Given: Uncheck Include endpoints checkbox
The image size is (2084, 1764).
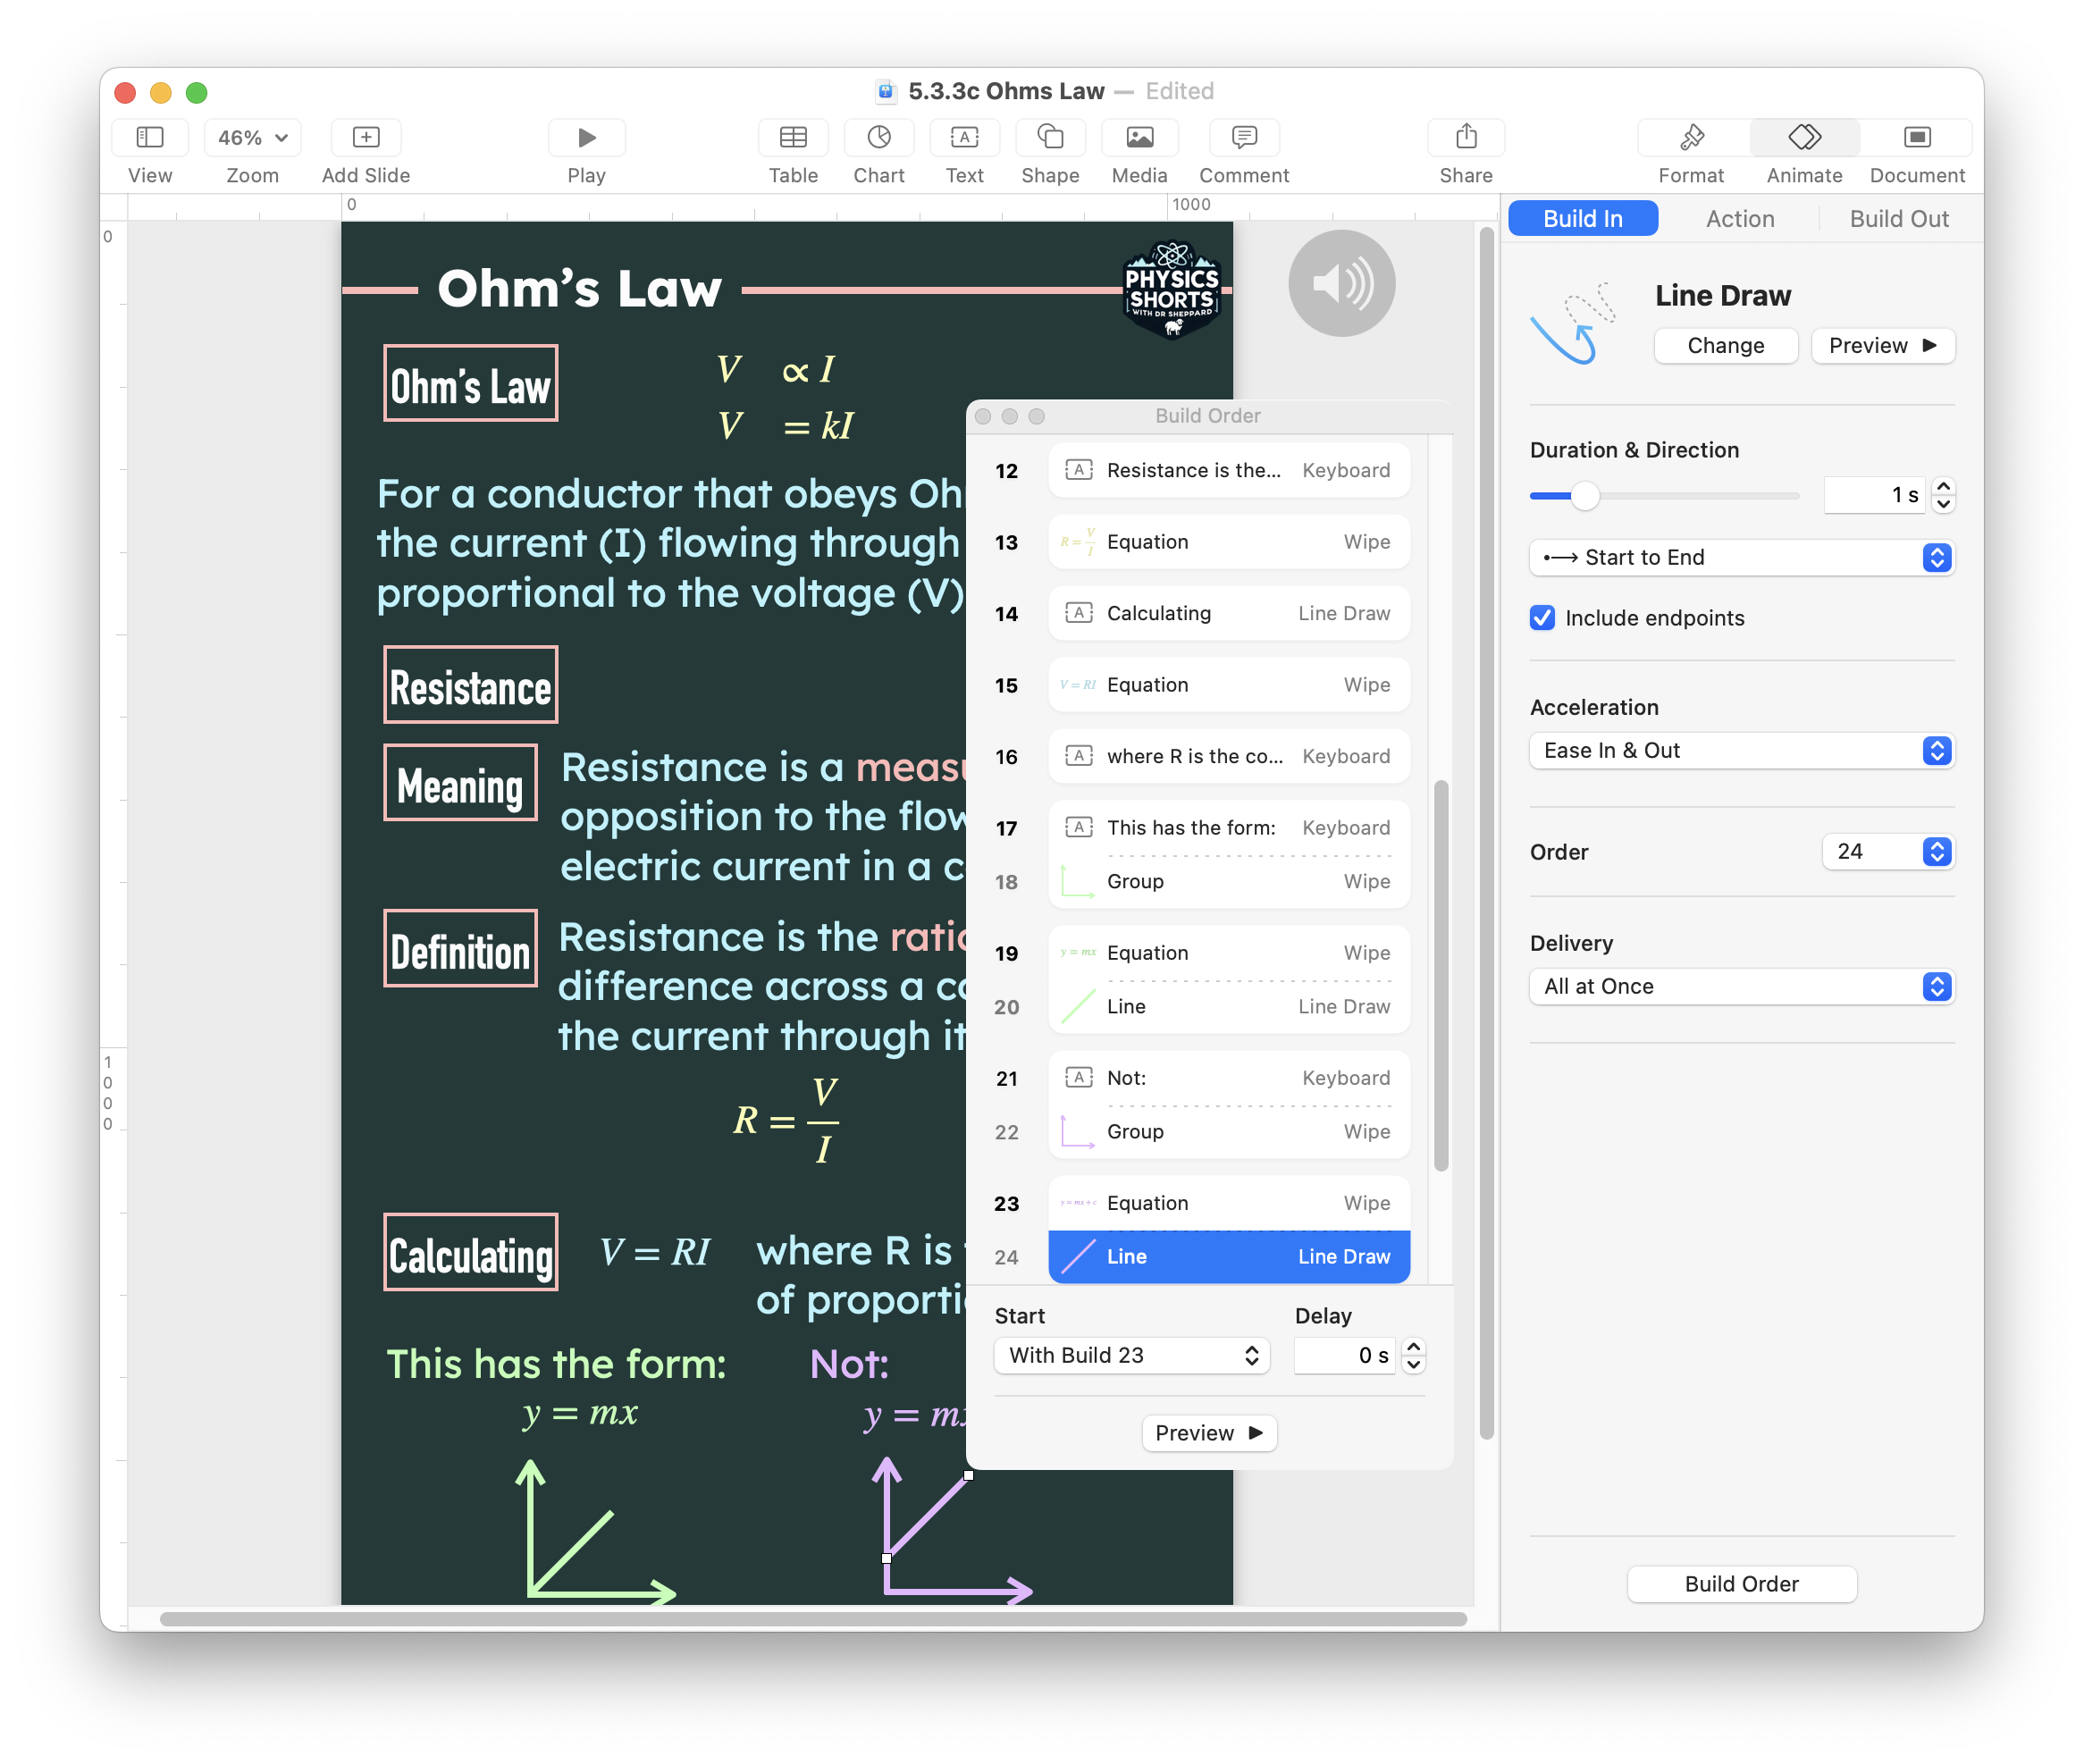Looking at the screenshot, I should [1542, 618].
